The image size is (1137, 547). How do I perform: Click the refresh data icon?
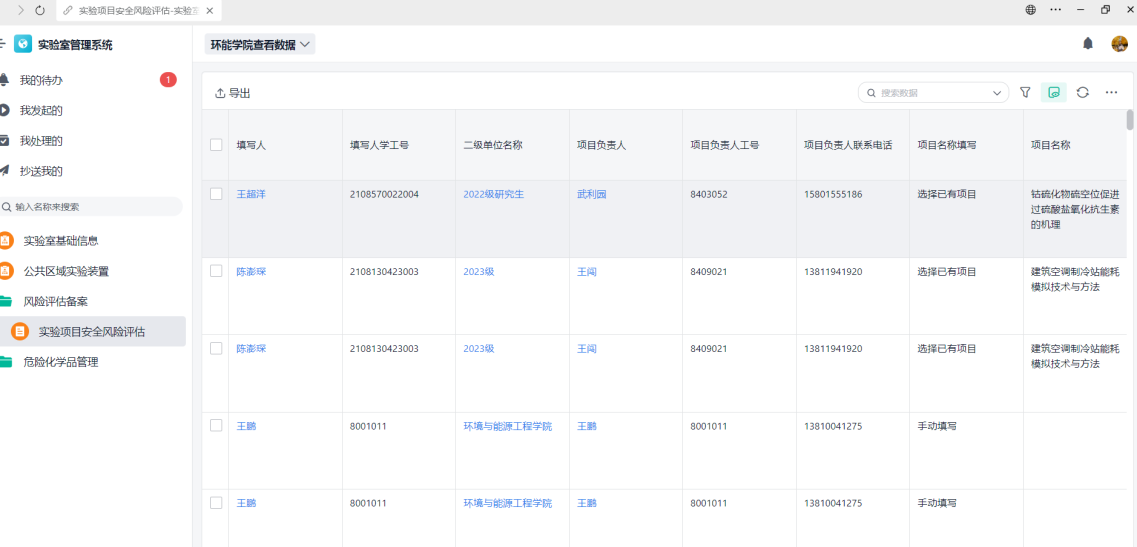point(1082,92)
